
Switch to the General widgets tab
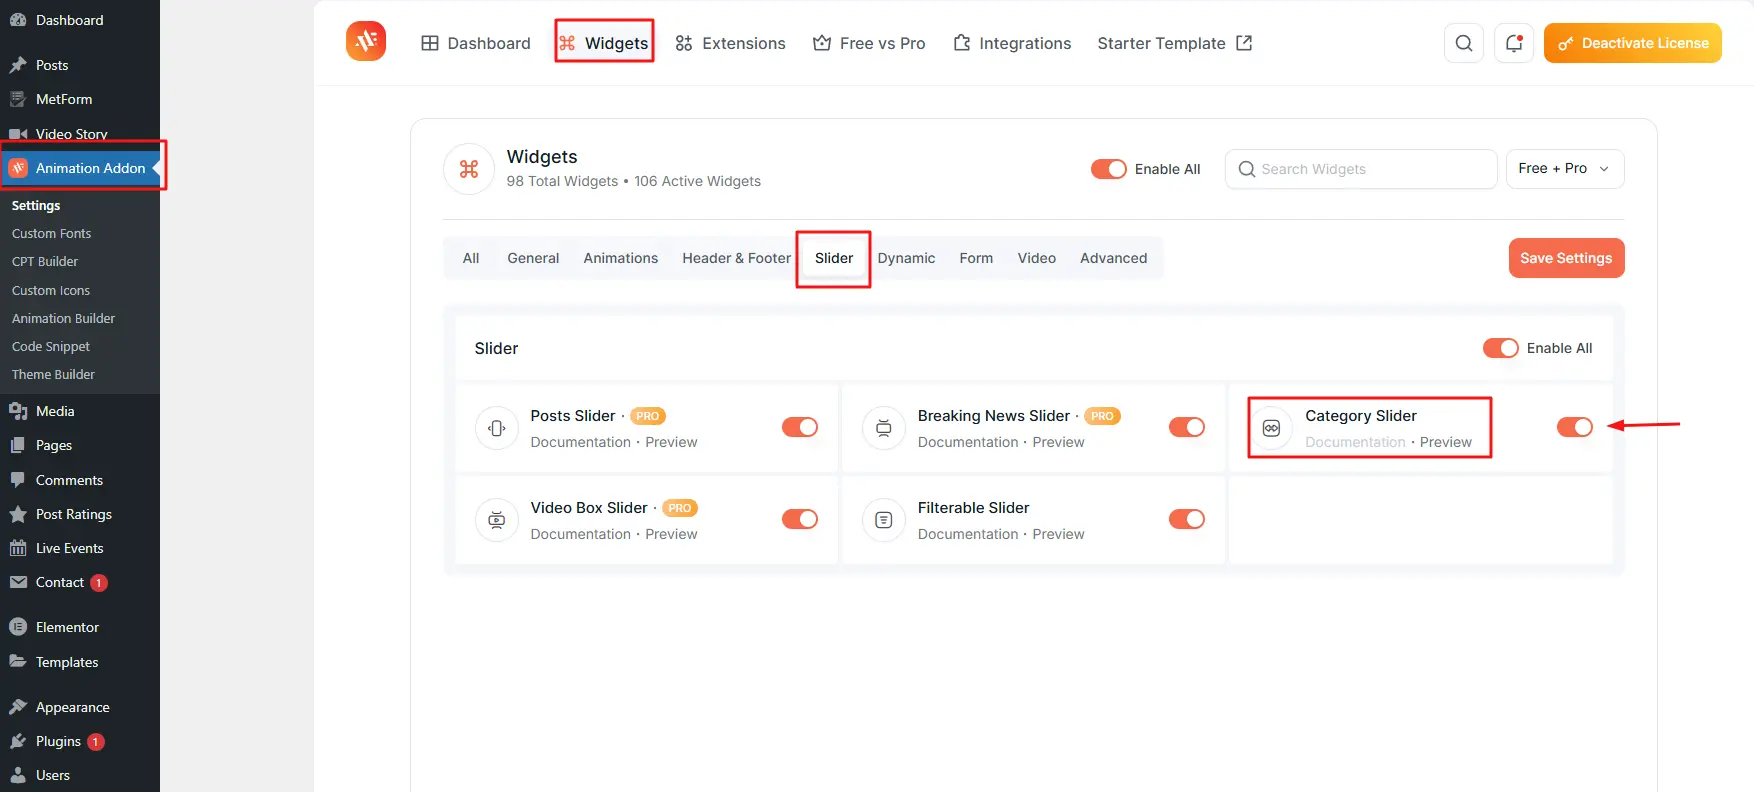coord(533,258)
